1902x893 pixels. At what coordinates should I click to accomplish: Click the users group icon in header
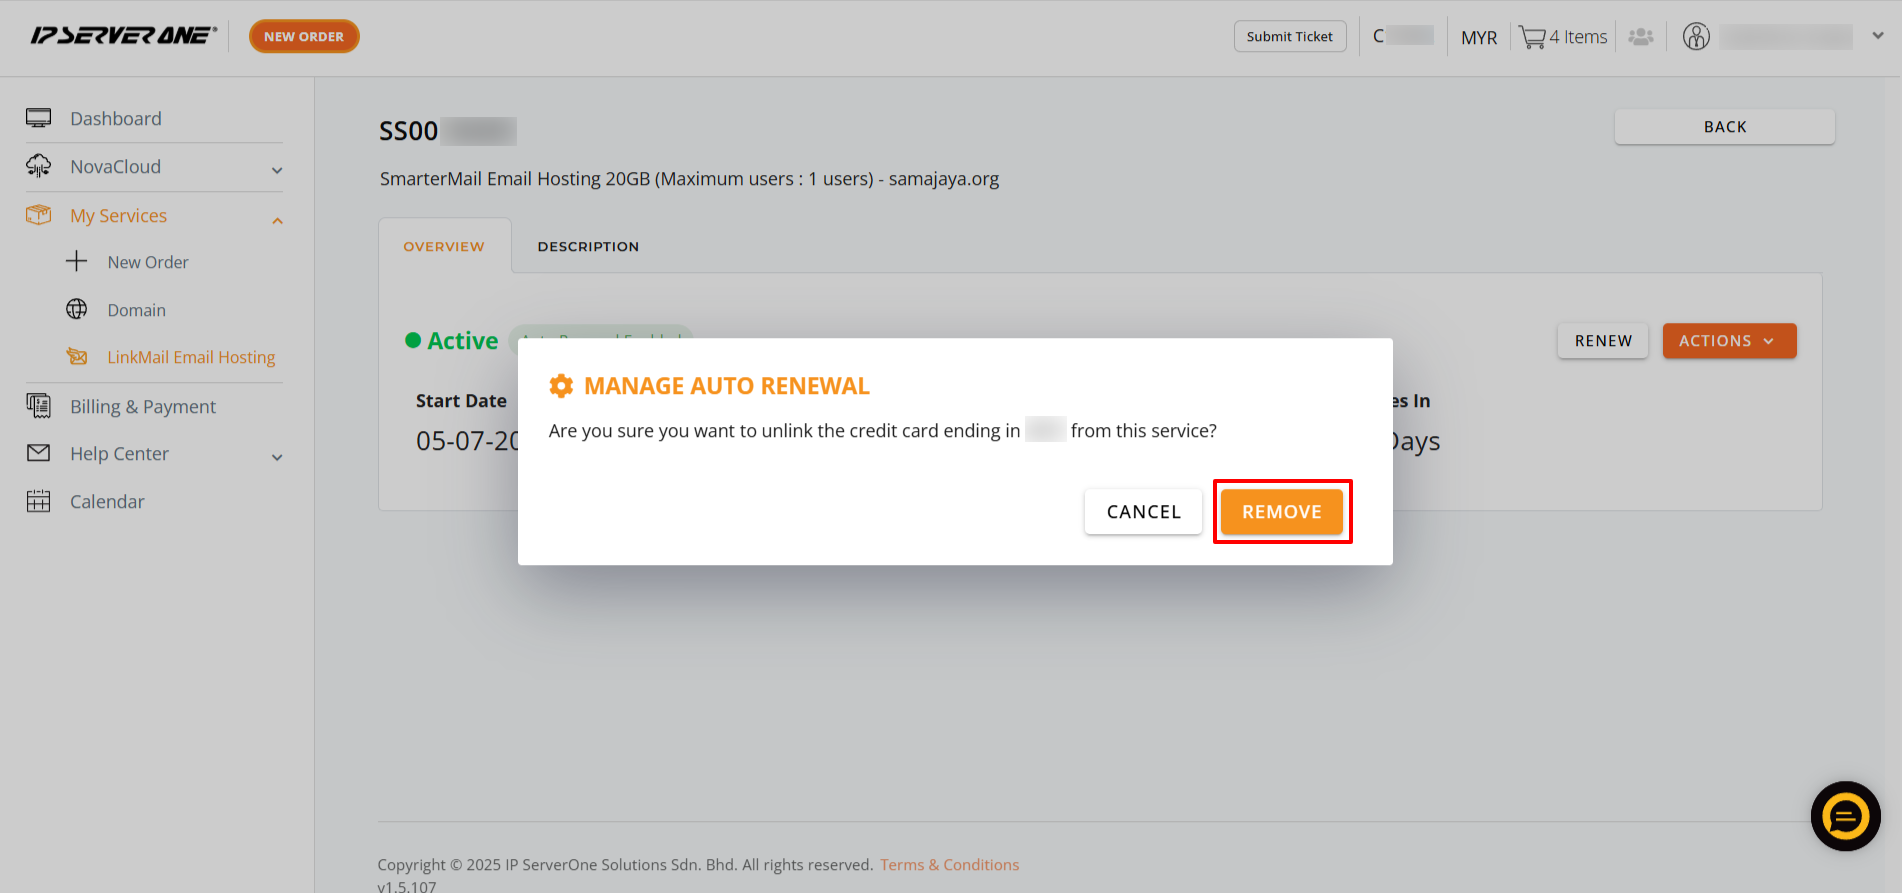(x=1641, y=37)
